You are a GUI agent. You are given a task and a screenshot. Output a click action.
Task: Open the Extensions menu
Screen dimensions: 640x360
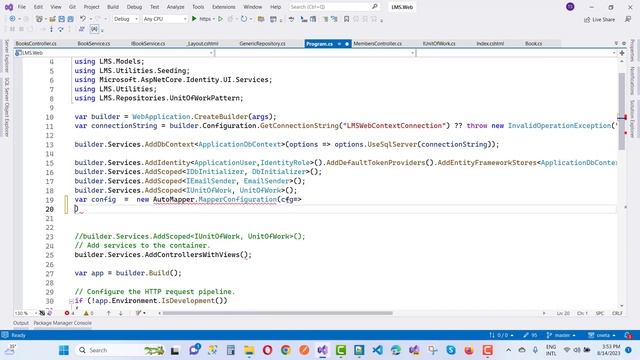[x=224, y=7]
